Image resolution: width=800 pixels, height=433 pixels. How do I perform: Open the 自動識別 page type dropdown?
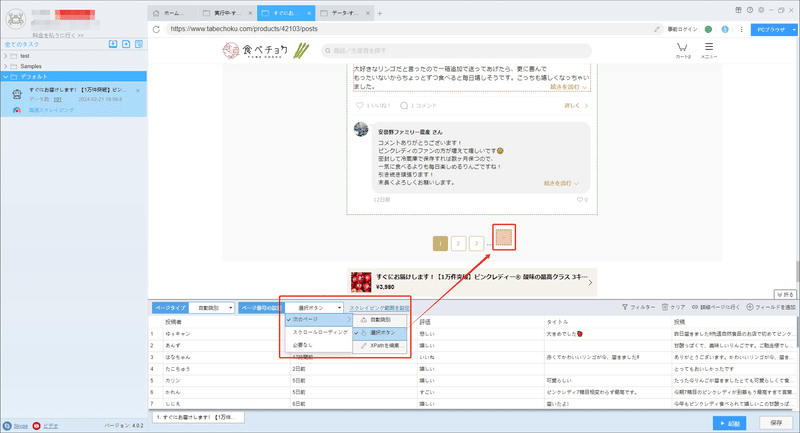(x=212, y=308)
